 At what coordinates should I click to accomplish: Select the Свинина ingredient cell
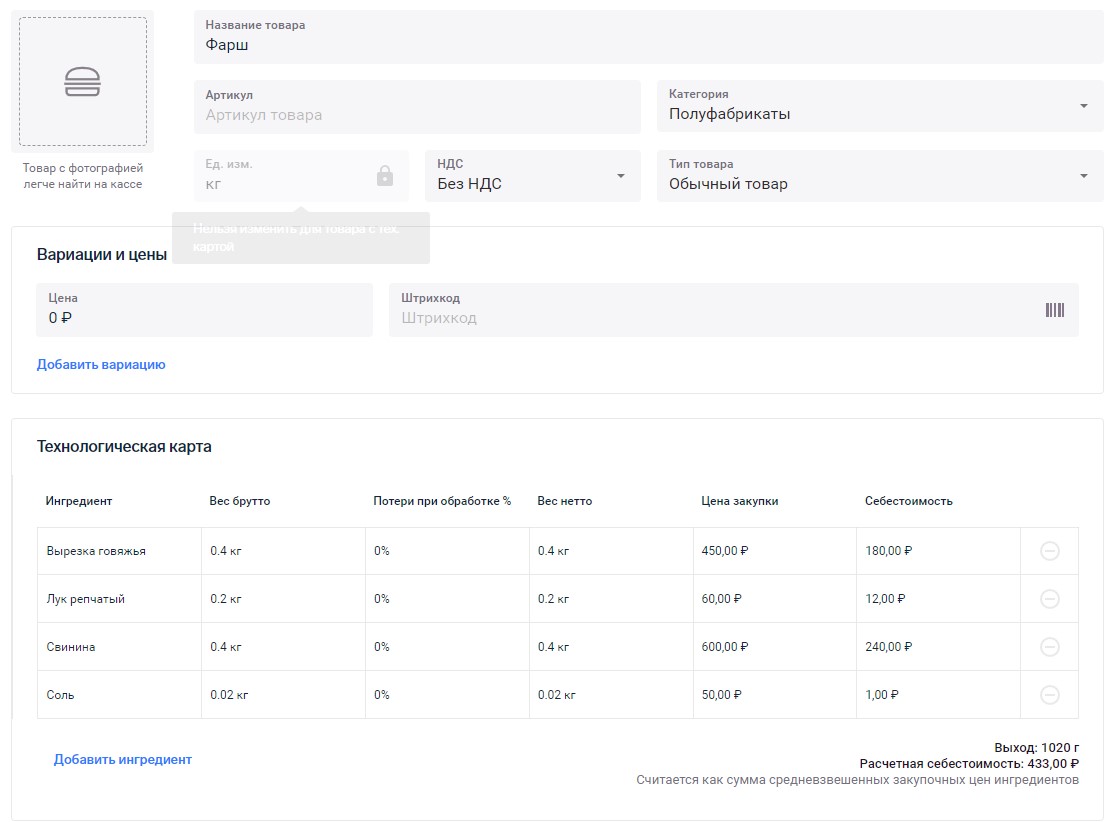coord(119,647)
